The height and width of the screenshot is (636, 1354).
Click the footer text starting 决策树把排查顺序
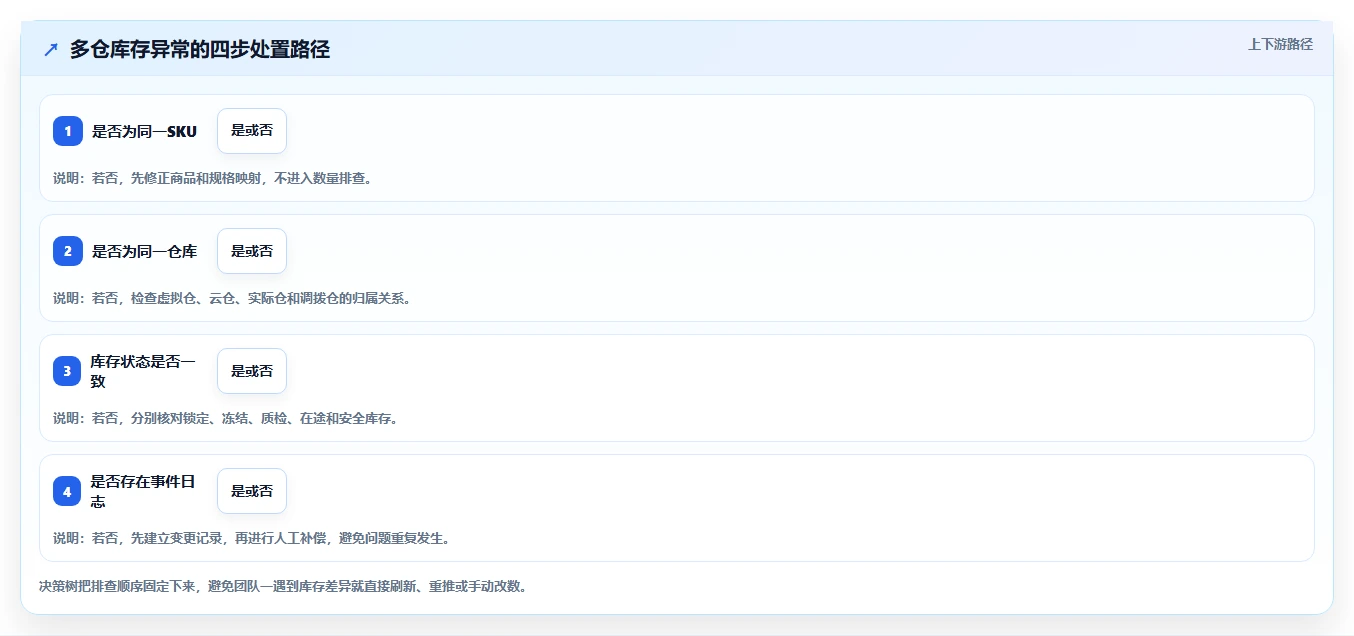coord(283,586)
